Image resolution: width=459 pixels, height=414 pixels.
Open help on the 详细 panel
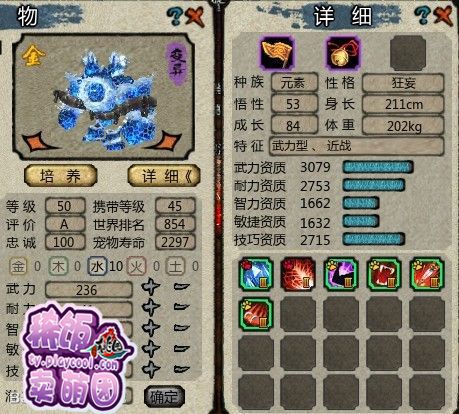[423, 15]
